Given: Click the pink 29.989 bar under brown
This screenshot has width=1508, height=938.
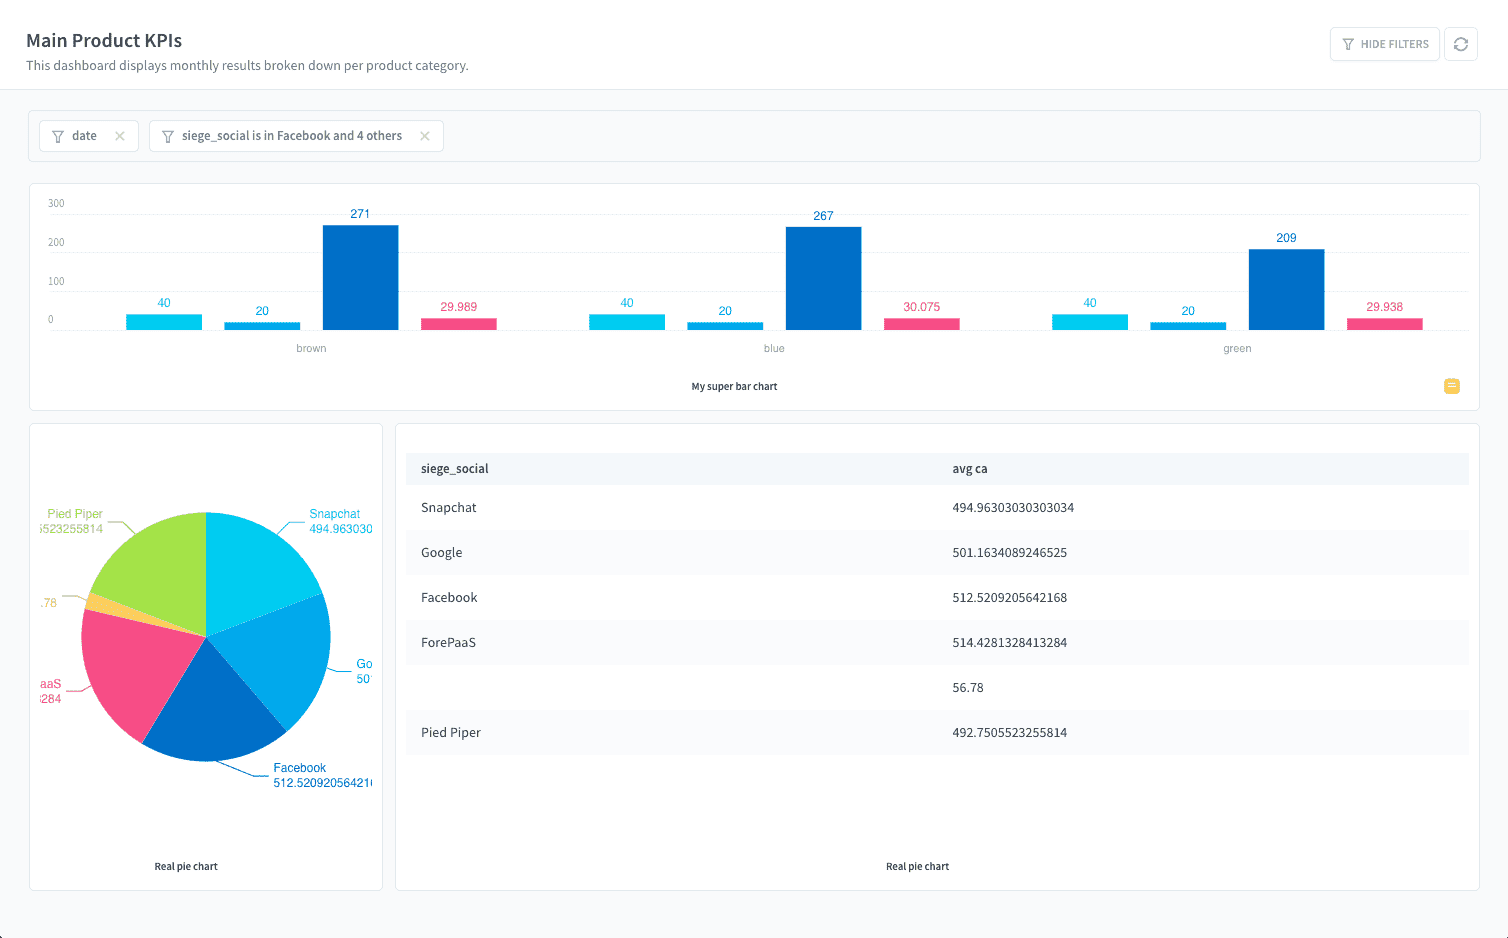Looking at the screenshot, I should click(x=459, y=324).
